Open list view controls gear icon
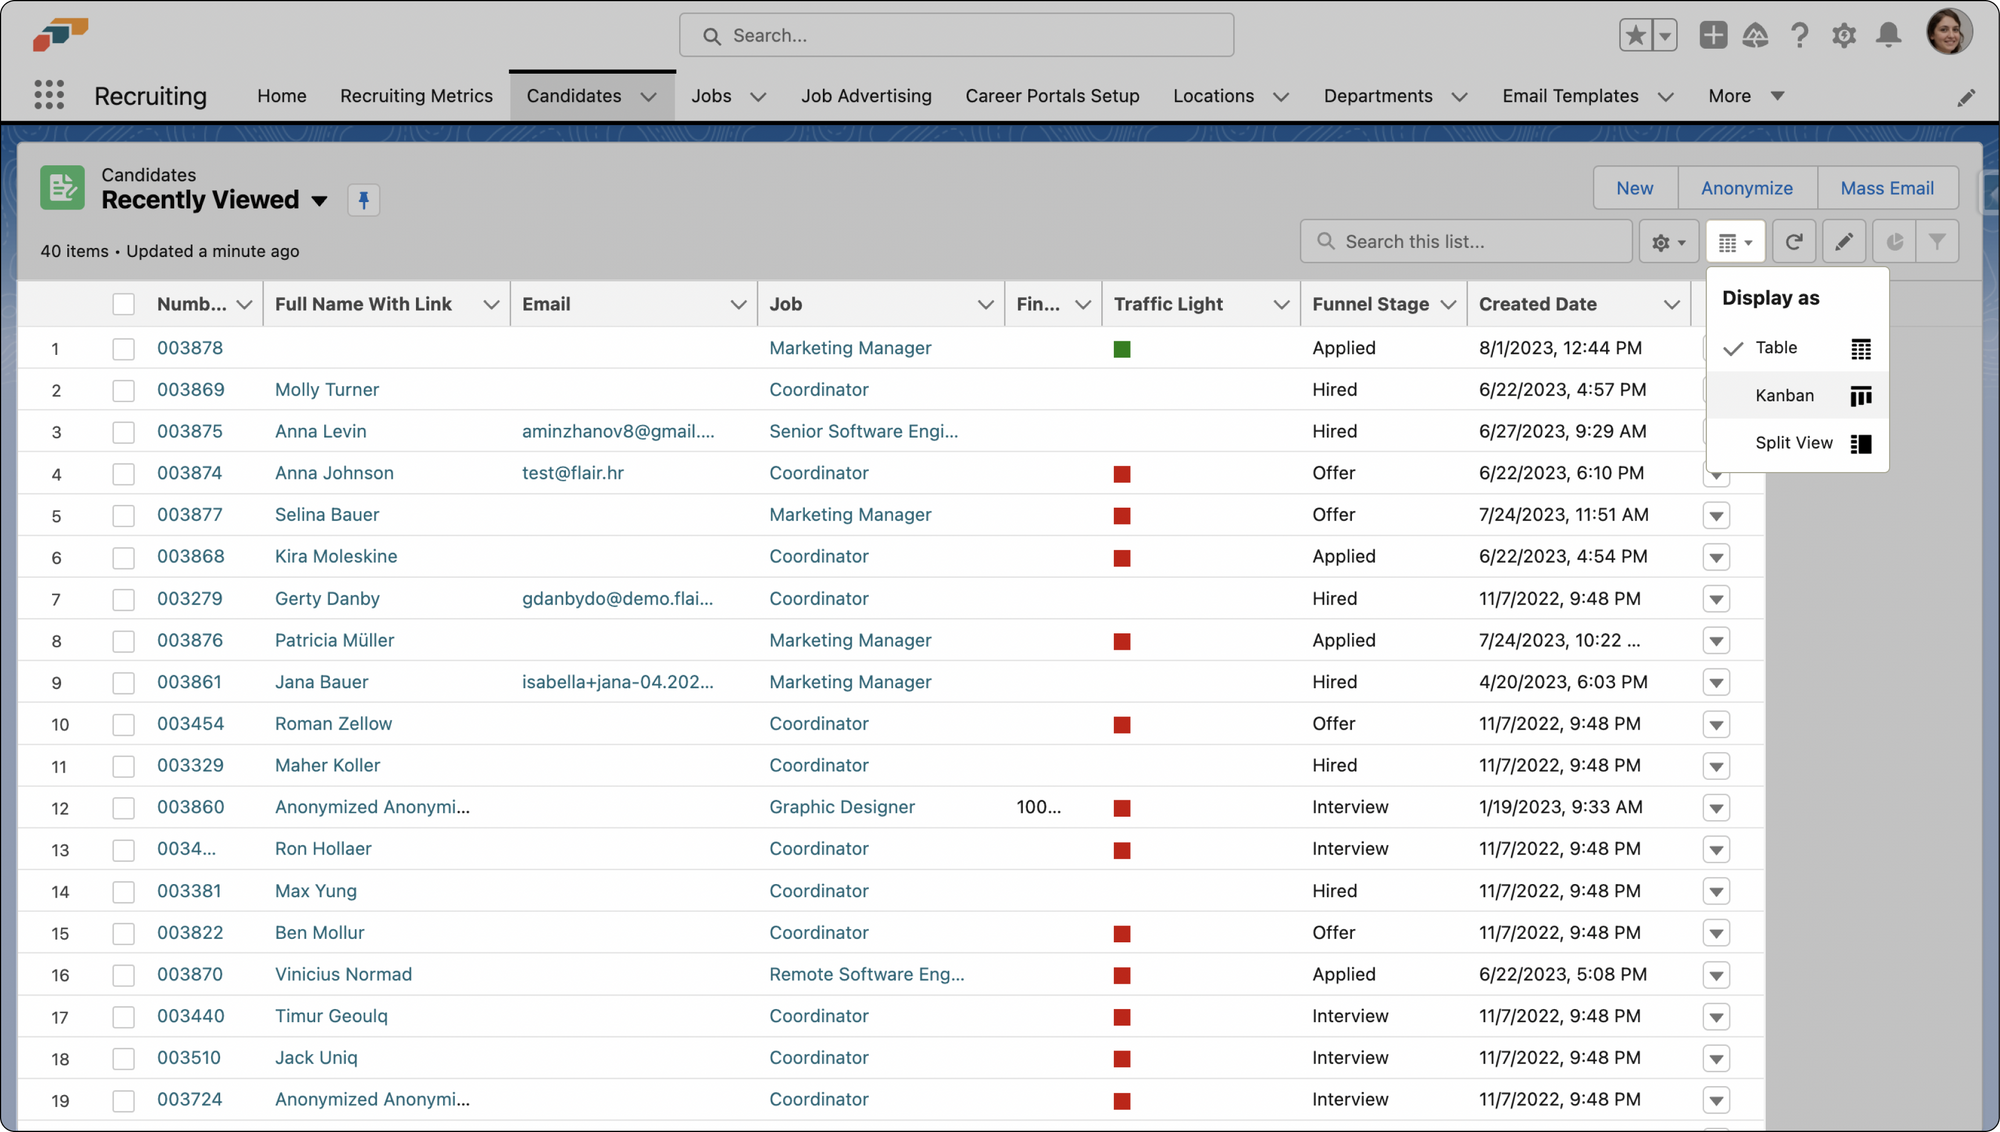Screen dimensions: 2000x1132 (1668, 242)
